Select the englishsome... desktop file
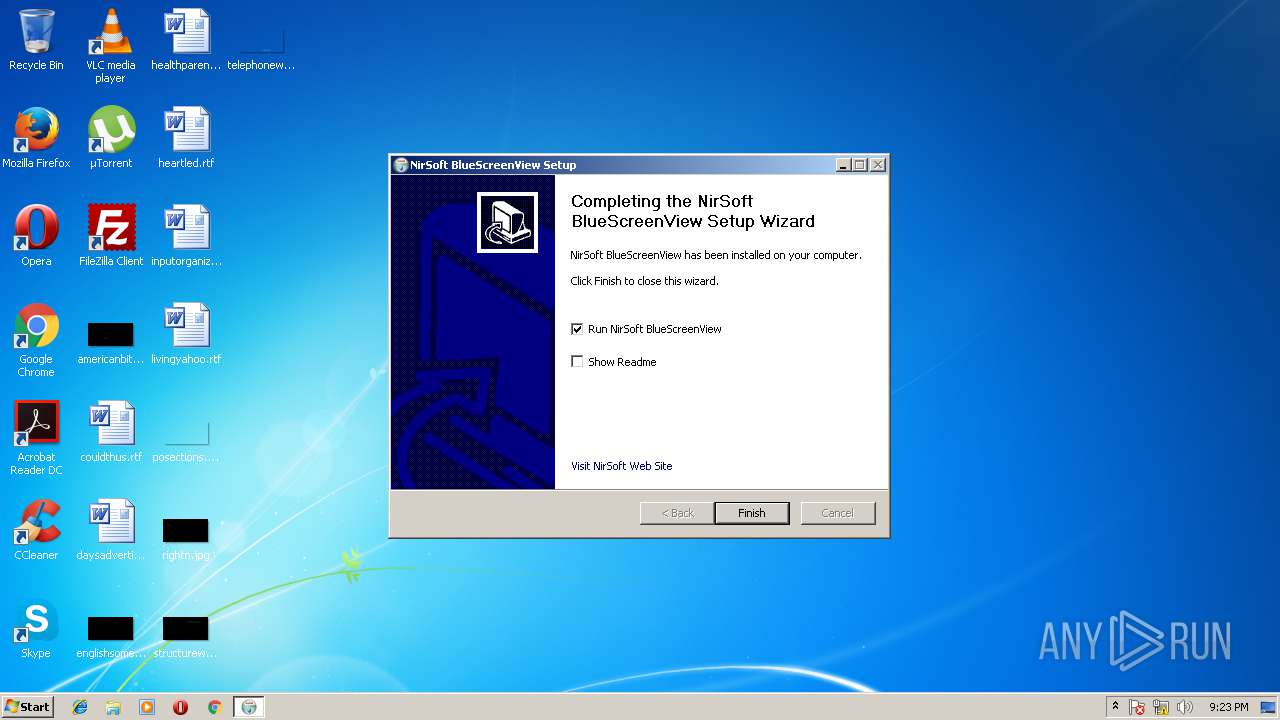The height and width of the screenshot is (720, 1280). [111, 635]
